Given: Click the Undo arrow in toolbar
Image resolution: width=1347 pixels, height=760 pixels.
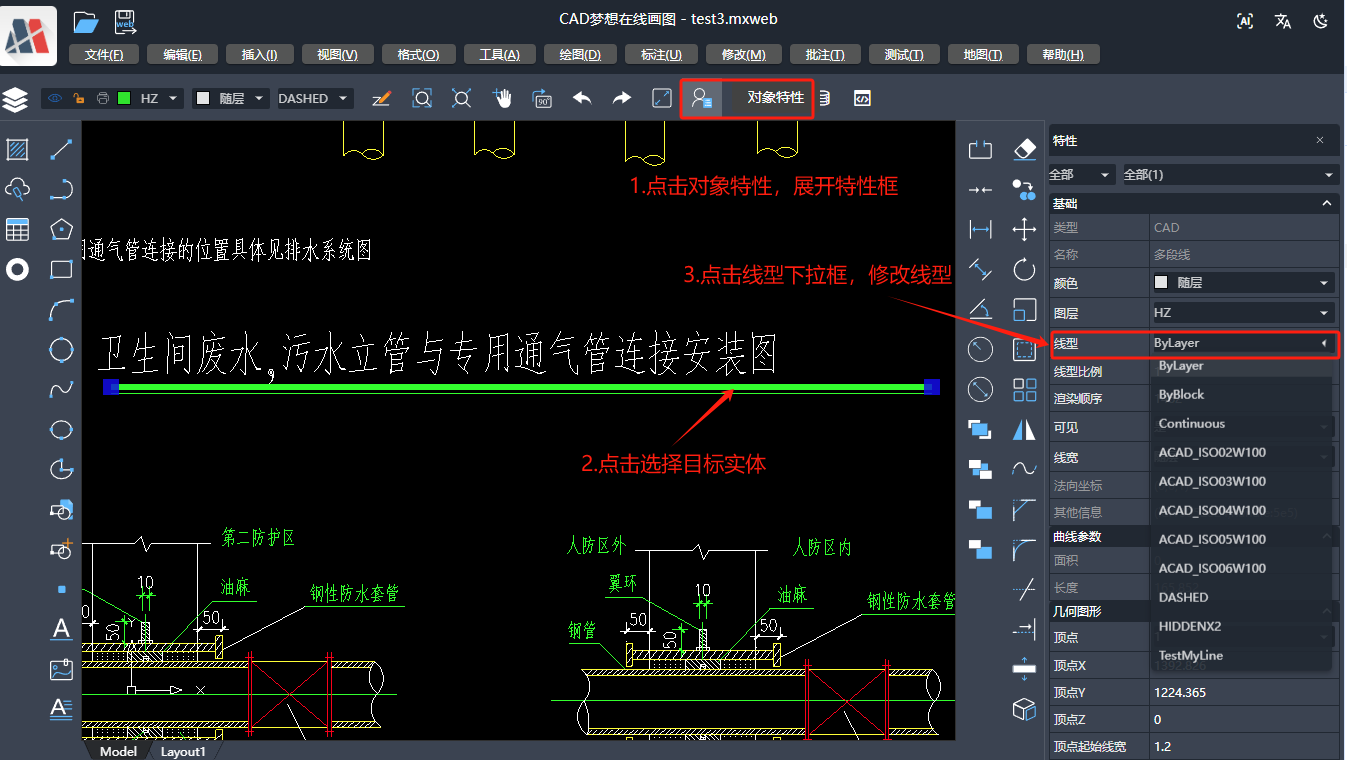Looking at the screenshot, I should (x=582, y=98).
